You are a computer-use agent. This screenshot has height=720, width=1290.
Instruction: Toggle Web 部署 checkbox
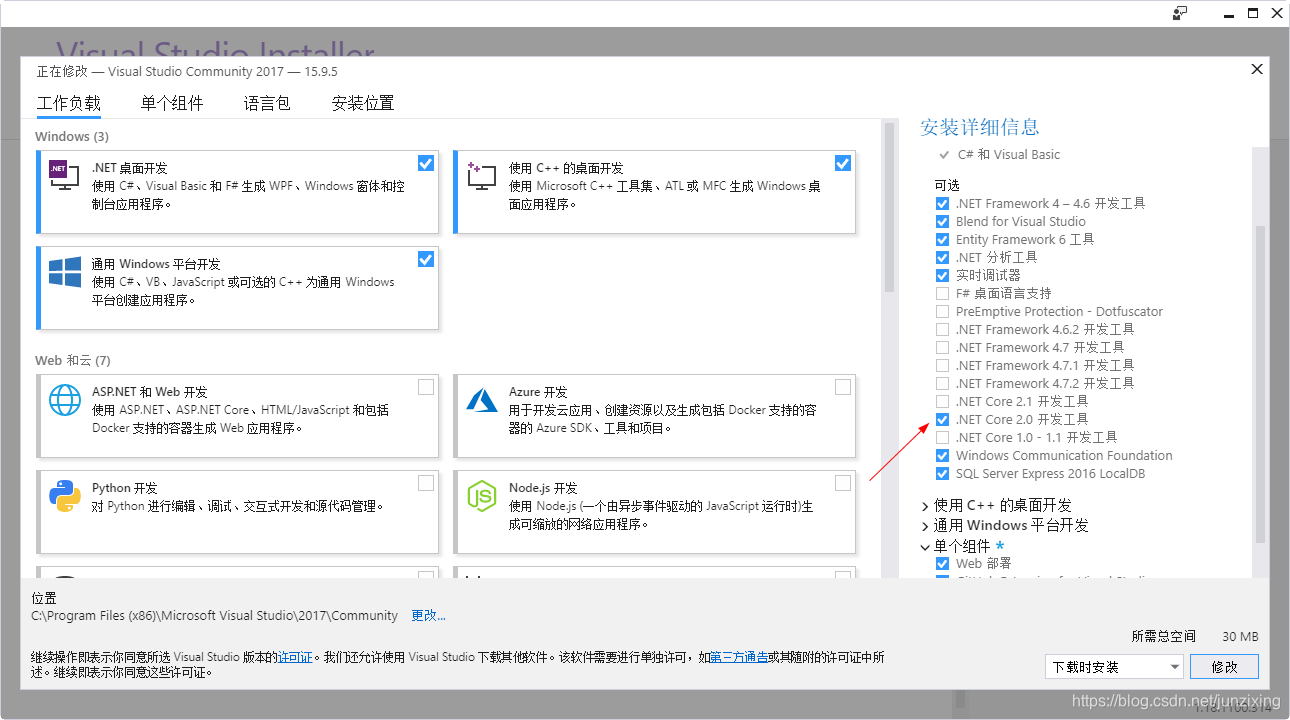click(x=942, y=563)
